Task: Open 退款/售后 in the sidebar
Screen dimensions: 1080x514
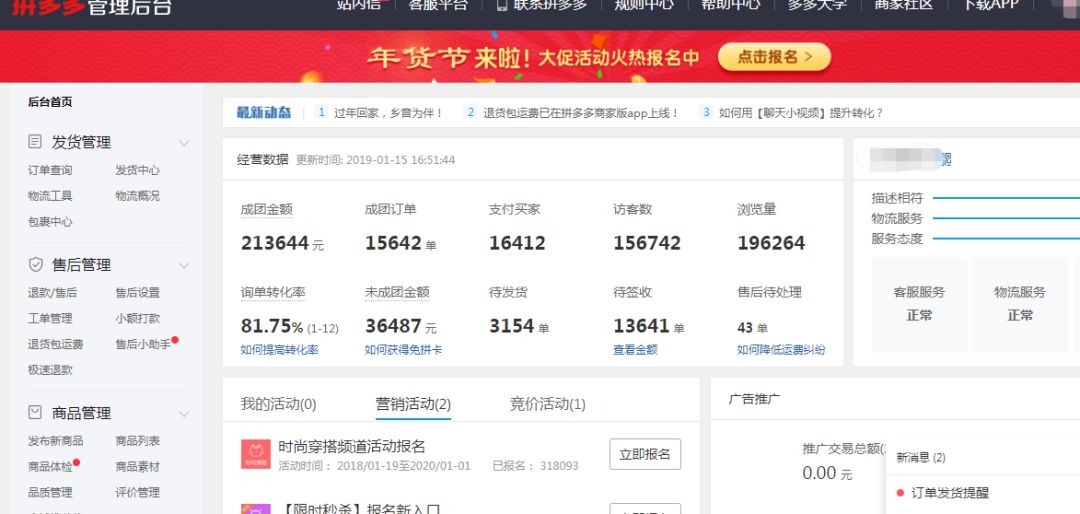Action: [52, 293]
